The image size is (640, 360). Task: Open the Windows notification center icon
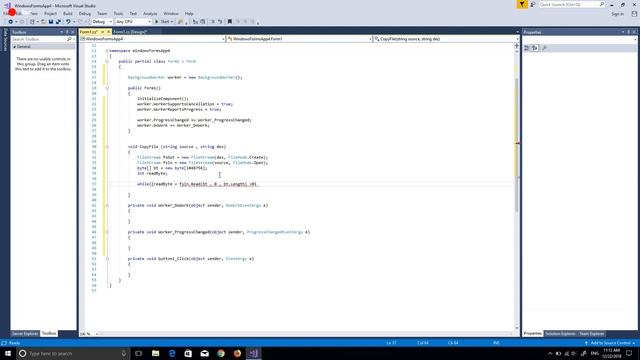point(629,353)
